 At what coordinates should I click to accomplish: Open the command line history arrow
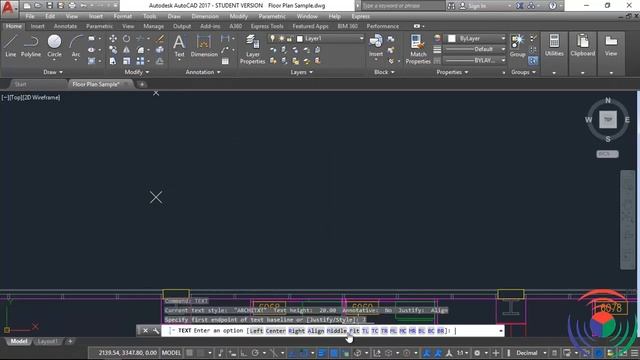[501, 331]
